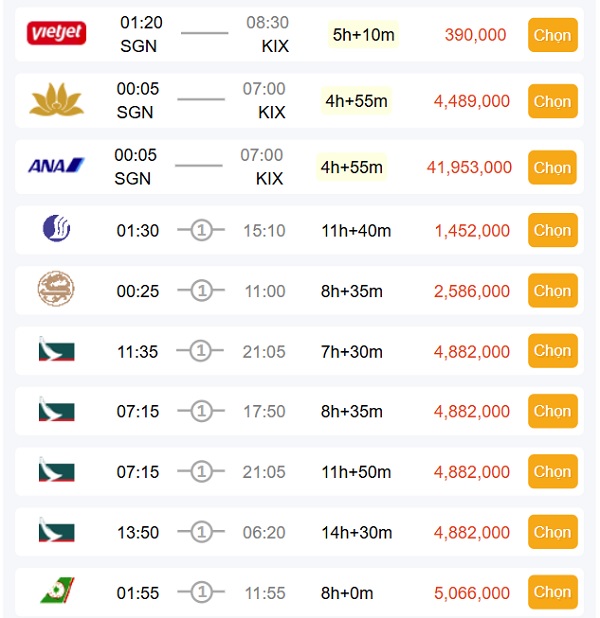Click the one-stop indicator on 01:30 flight
600x618 pixels.
[201, 231]
